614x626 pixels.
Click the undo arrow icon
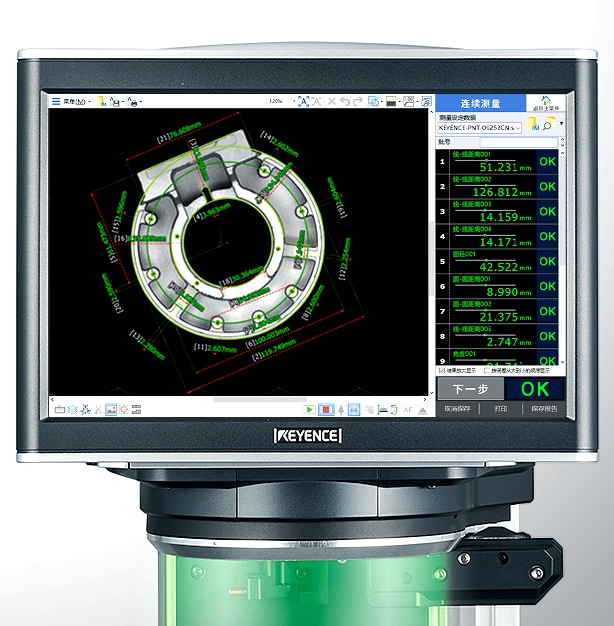click(x=345, y=102)
